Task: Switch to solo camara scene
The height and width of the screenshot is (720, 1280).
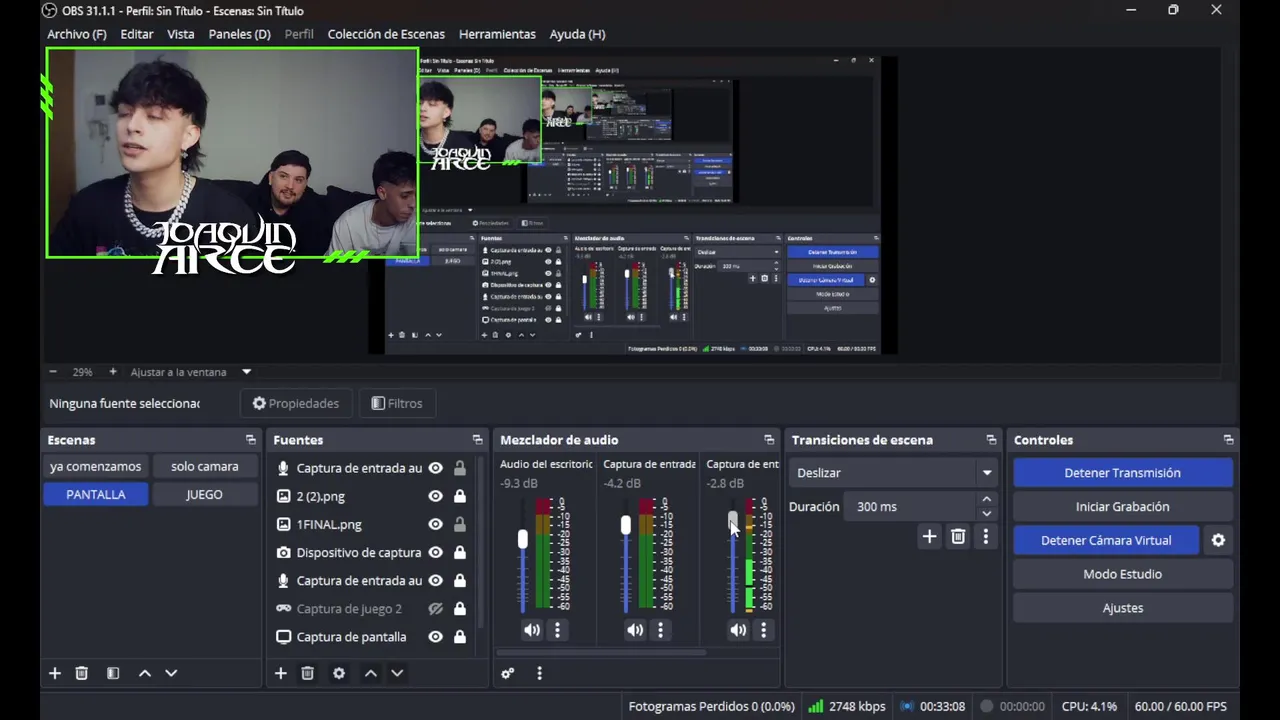Action: [204, 466]
